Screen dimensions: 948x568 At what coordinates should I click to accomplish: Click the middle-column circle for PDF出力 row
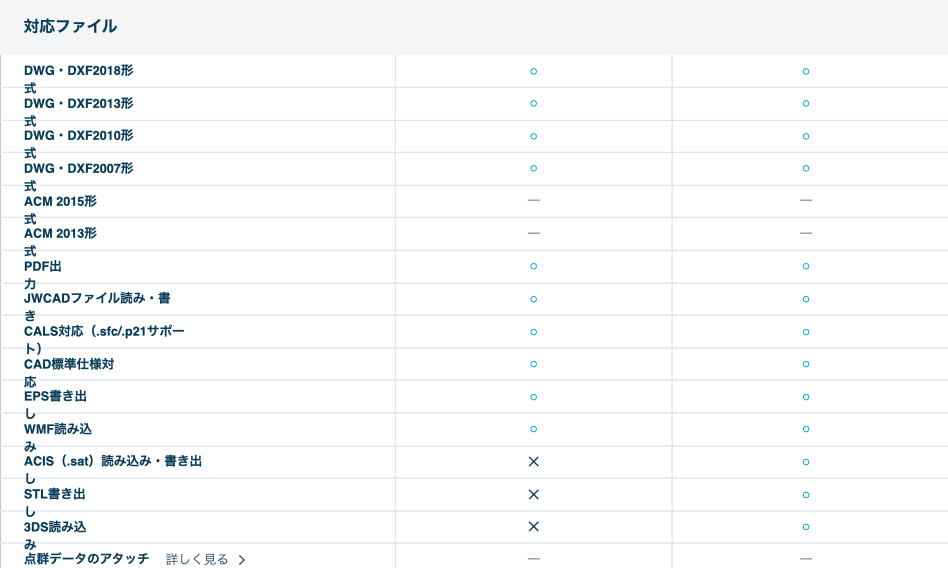pyautogui.click(x=533, y=266)
